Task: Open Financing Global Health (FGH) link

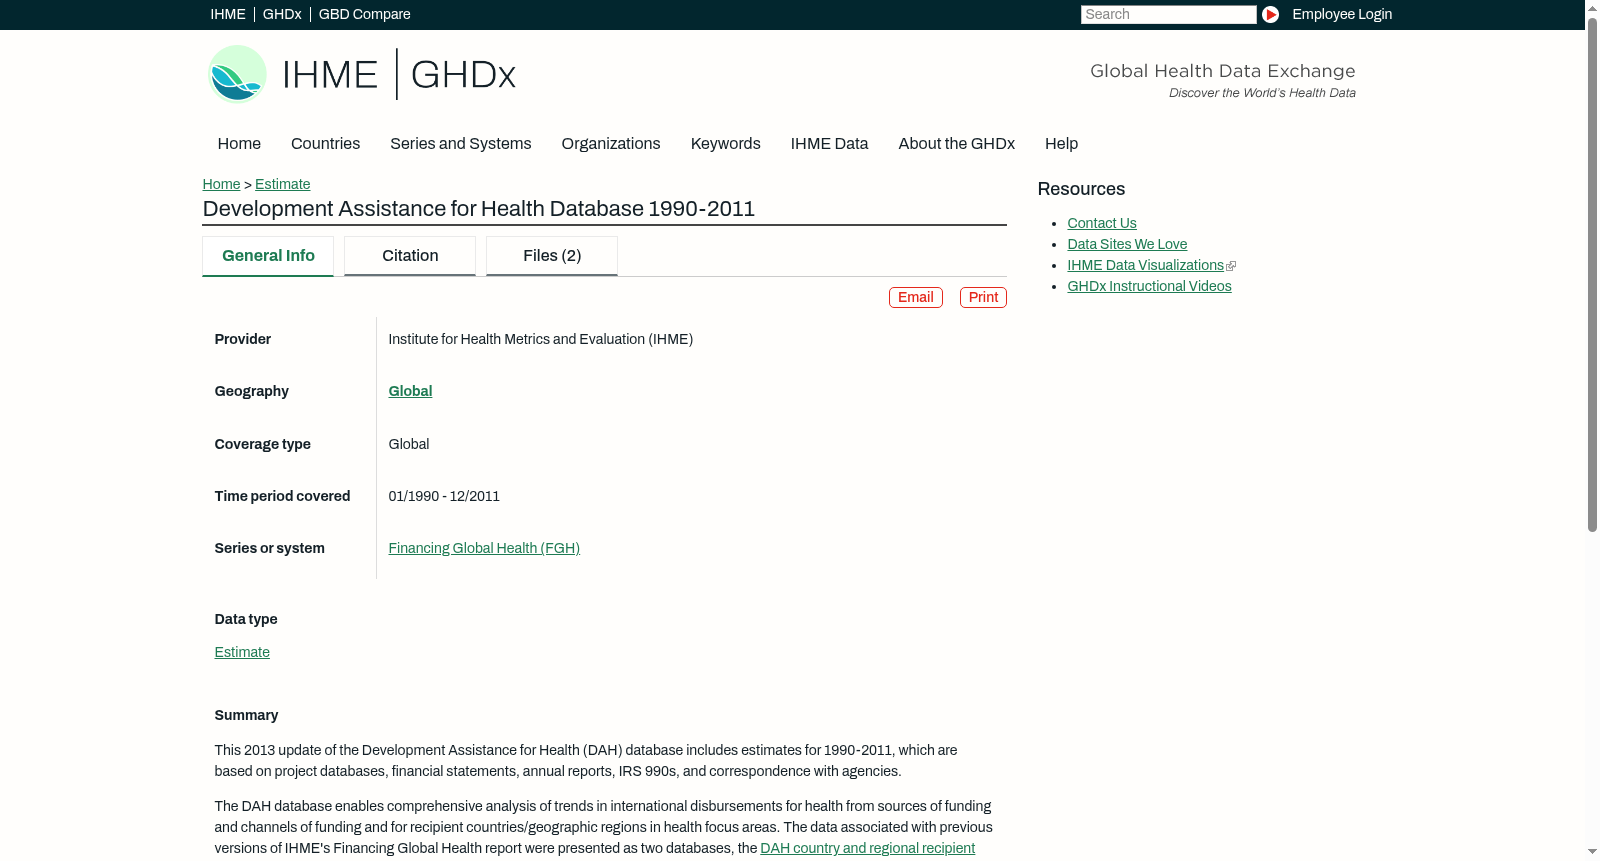Action: tap(484, 548)
